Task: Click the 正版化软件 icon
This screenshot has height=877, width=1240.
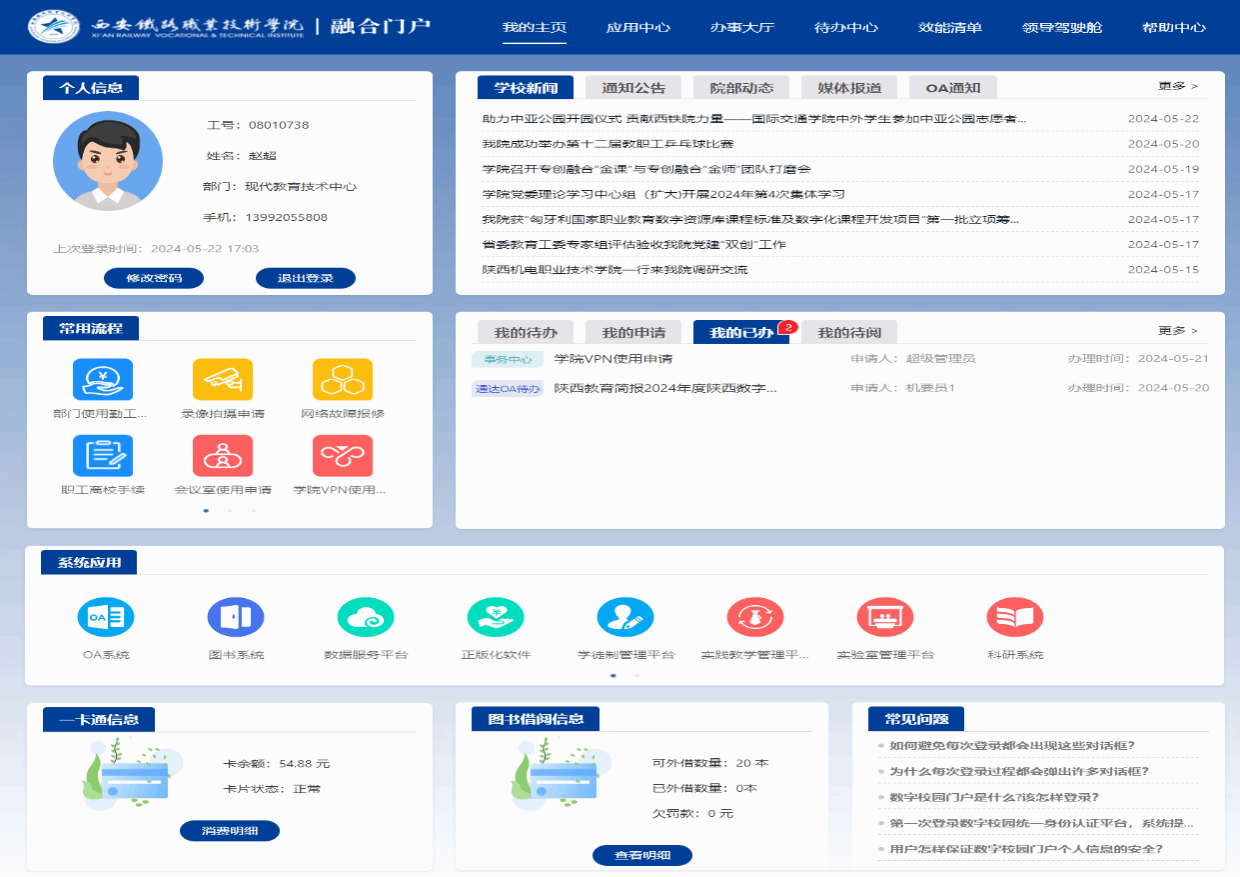Action: tap(496, 617)
